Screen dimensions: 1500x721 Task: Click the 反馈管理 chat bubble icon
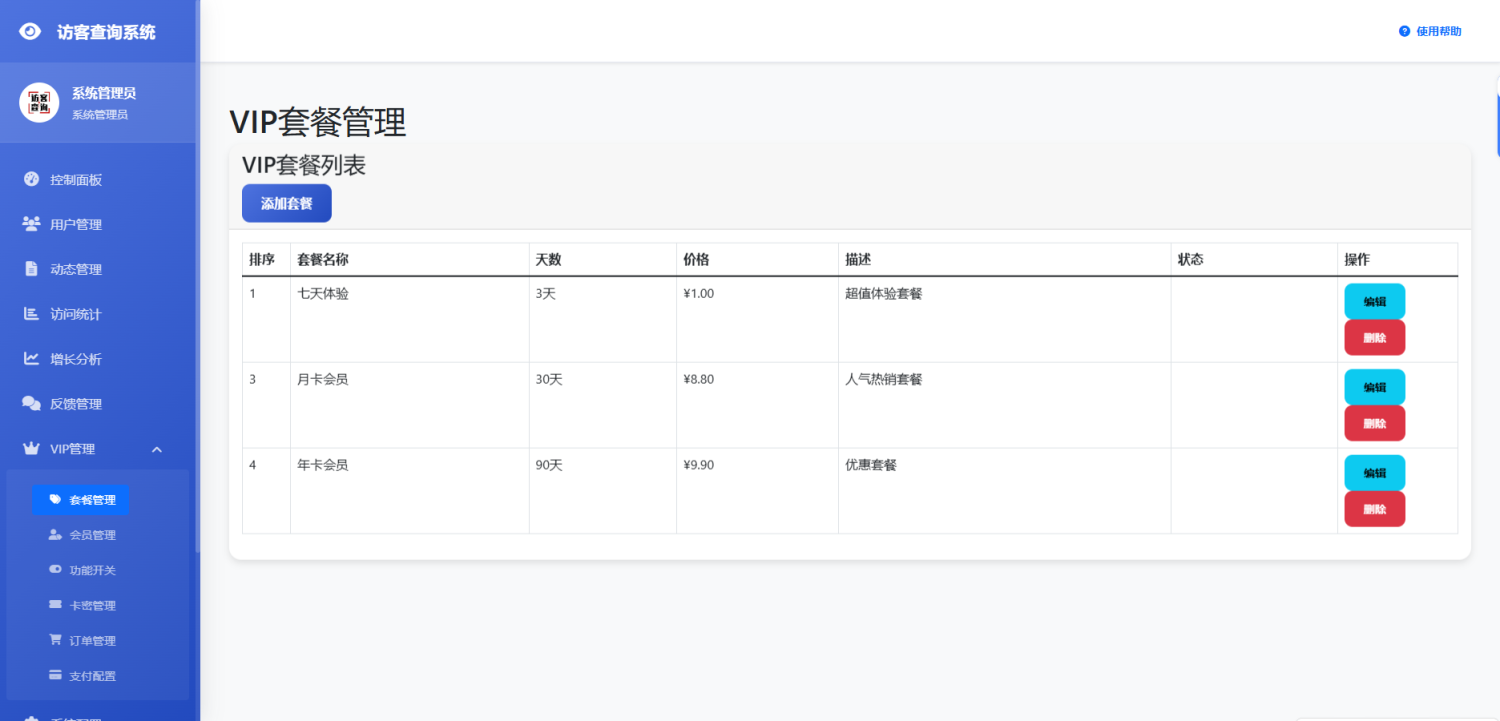click(29, 404)
